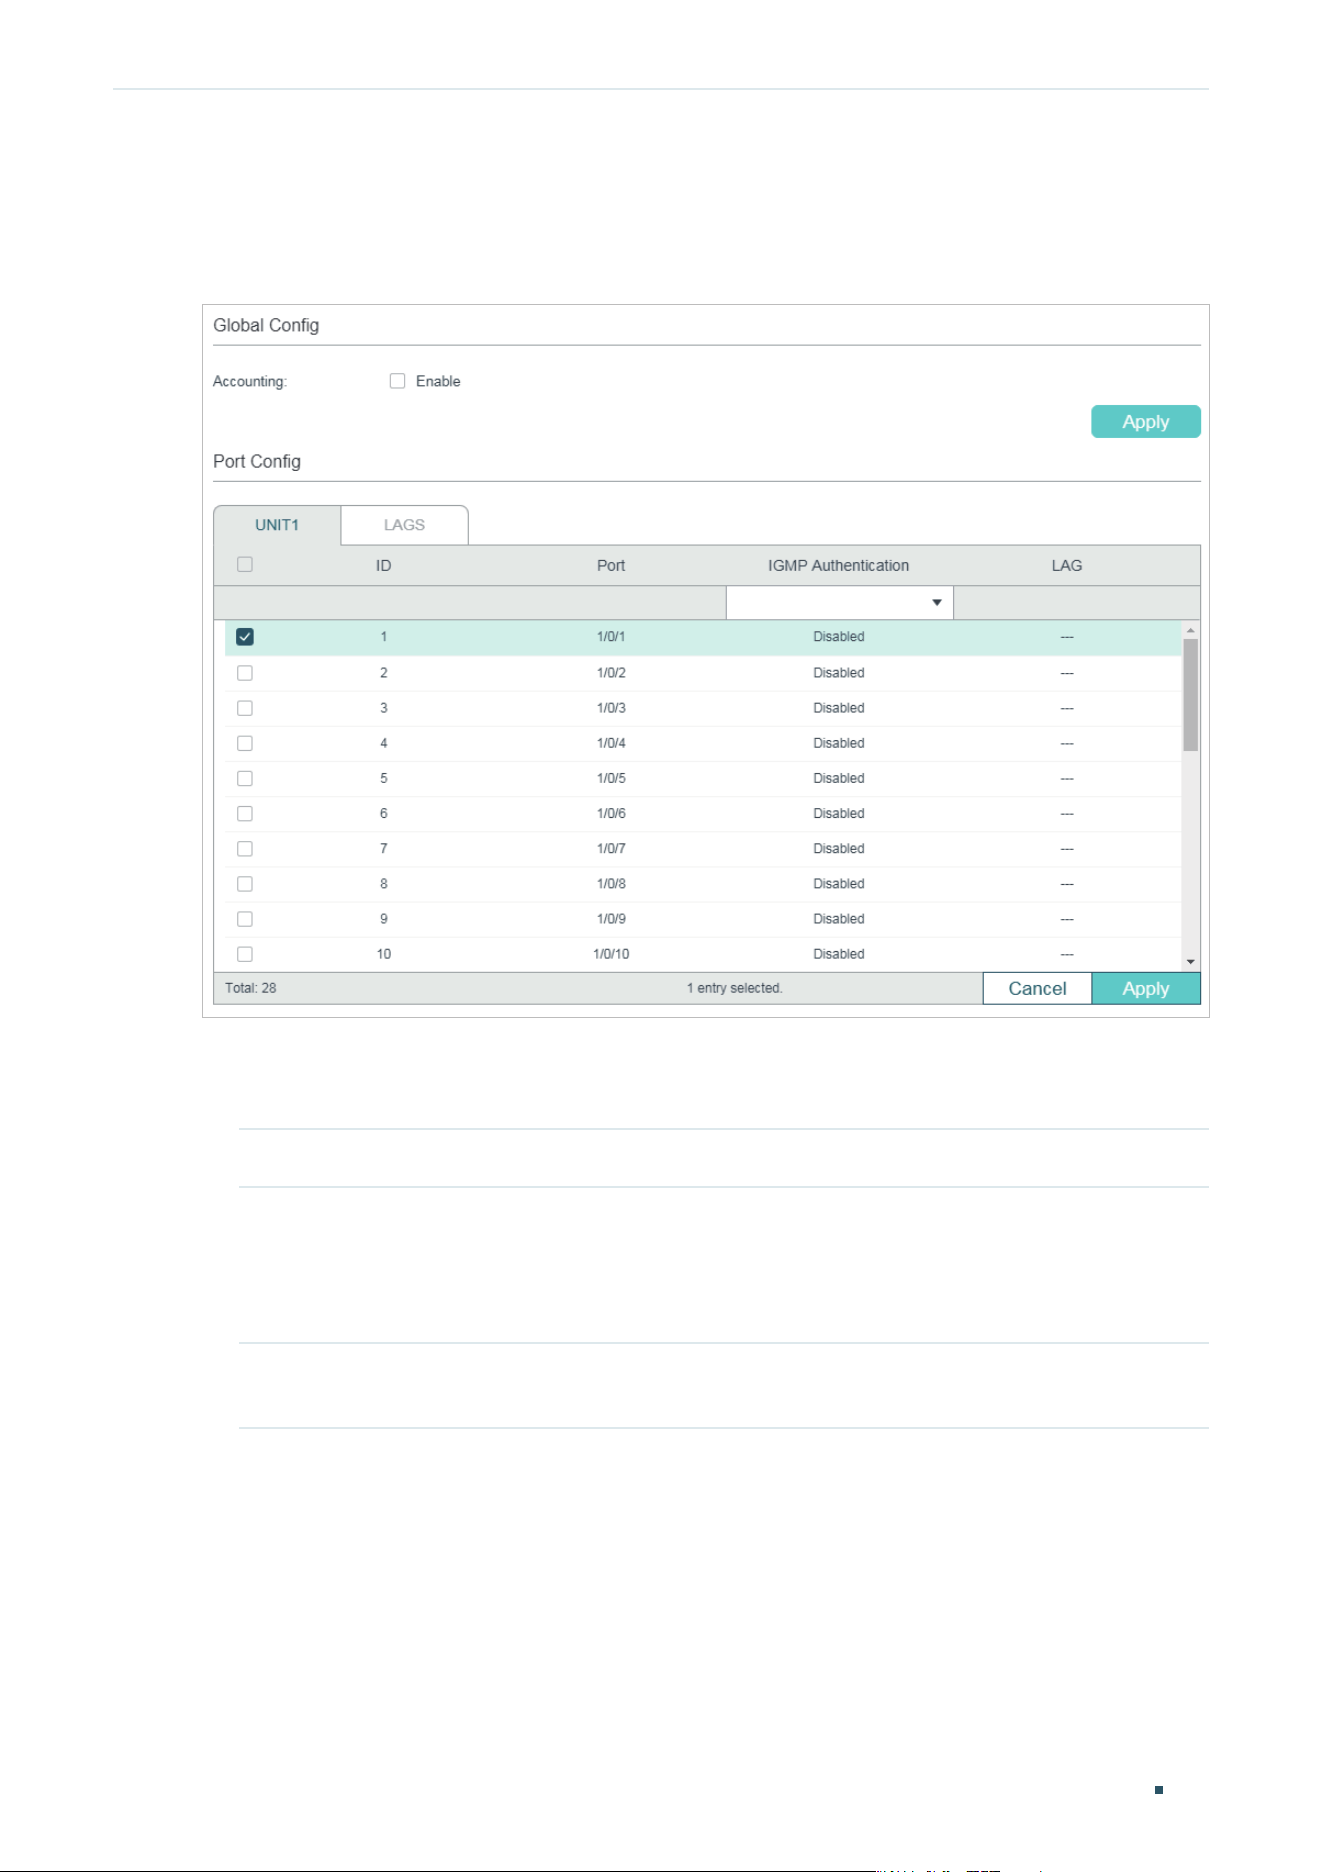Click the Port column header
This screenshot has width=1324, height=1872.
tap(611, 566)
